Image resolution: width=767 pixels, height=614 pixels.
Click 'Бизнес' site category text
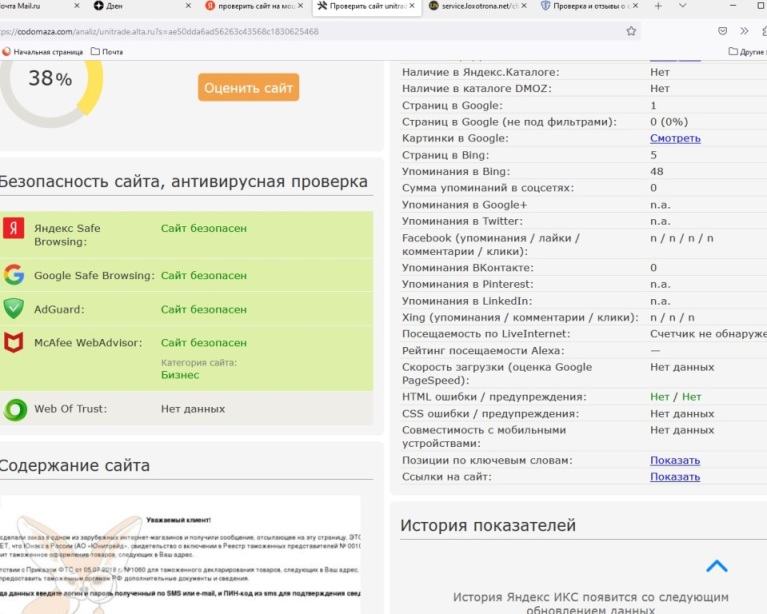tap(180, 375)
